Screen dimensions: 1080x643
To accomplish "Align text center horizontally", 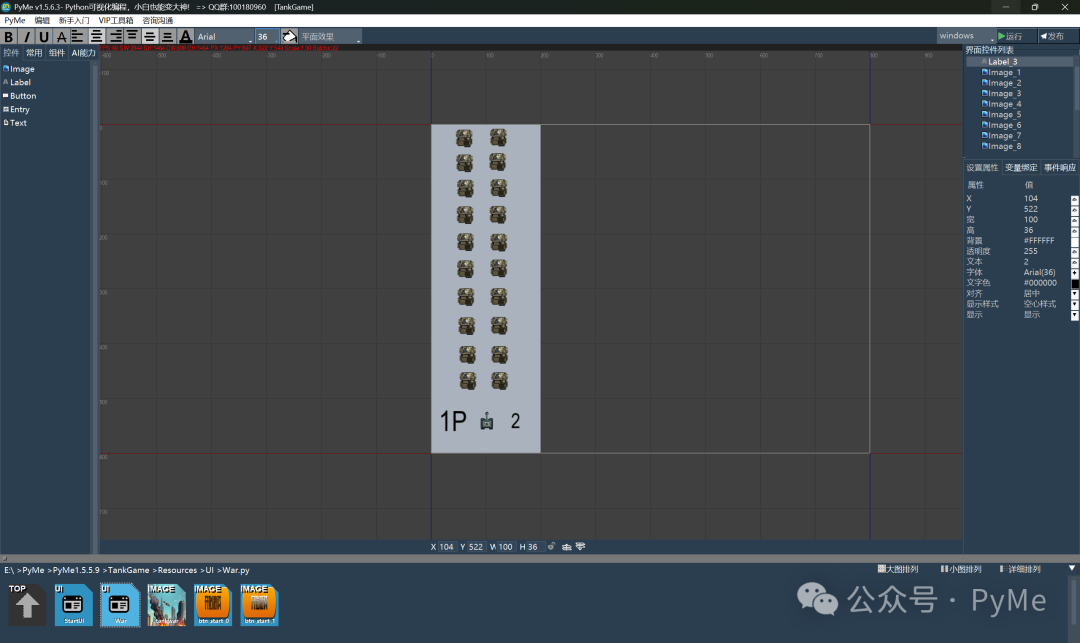I will [x=96, y=36].
